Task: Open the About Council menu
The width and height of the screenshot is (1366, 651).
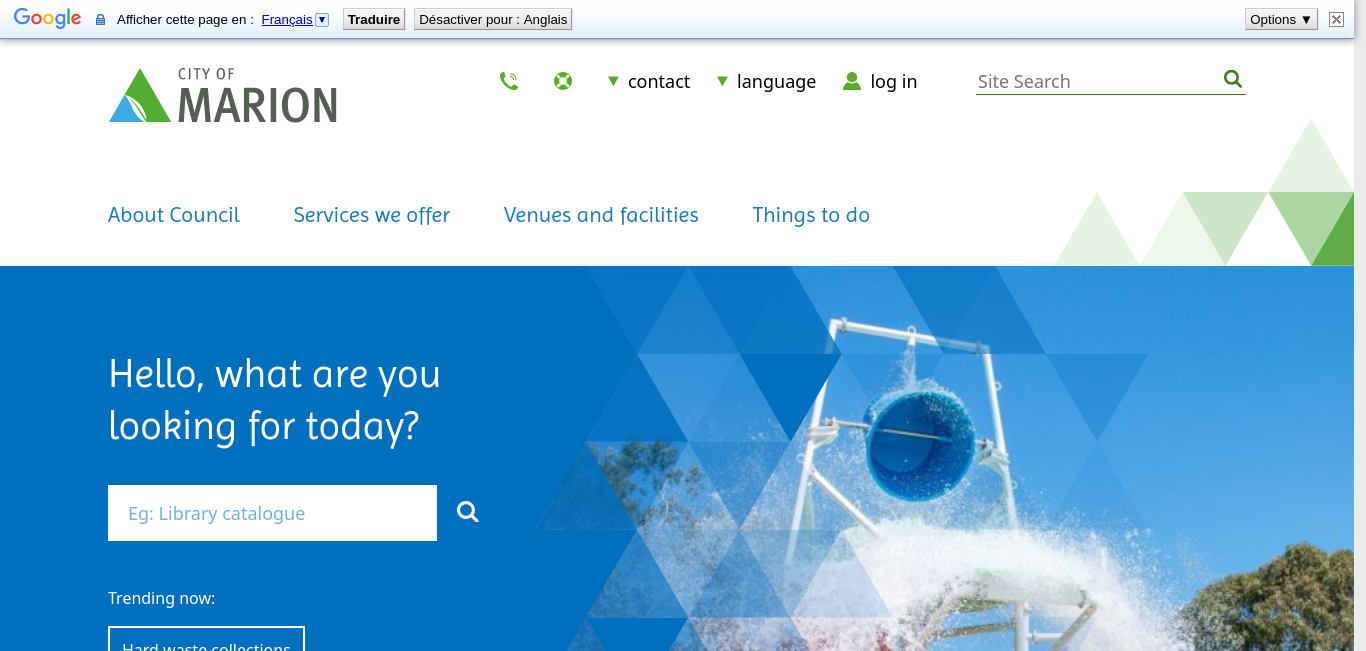Action: click(174, 215)
